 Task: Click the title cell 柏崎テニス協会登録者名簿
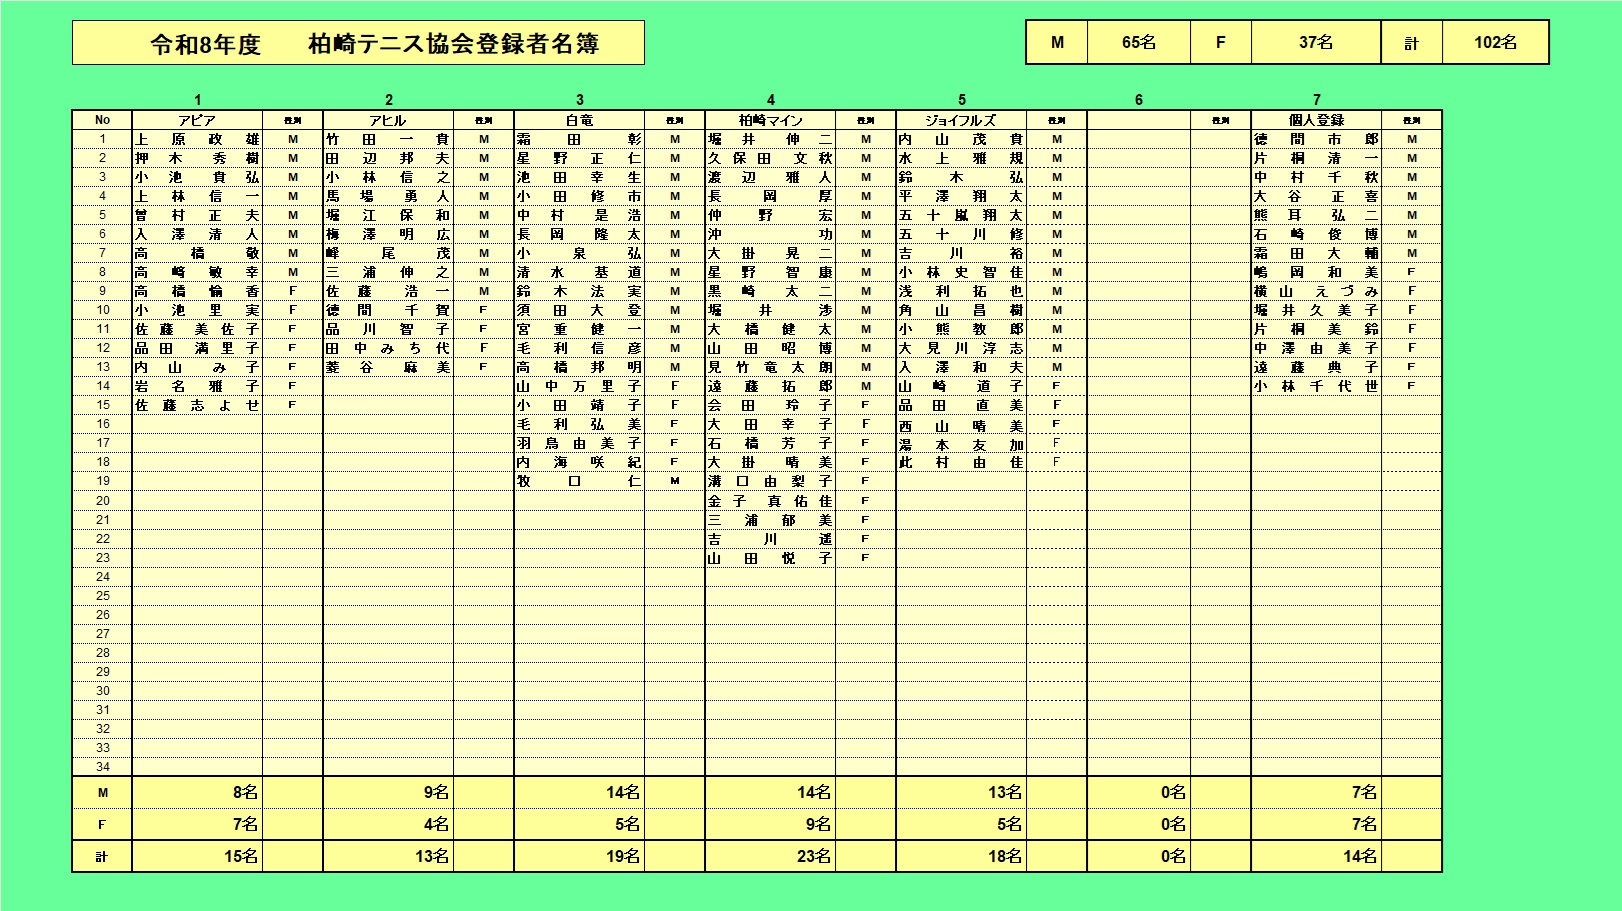358,44
